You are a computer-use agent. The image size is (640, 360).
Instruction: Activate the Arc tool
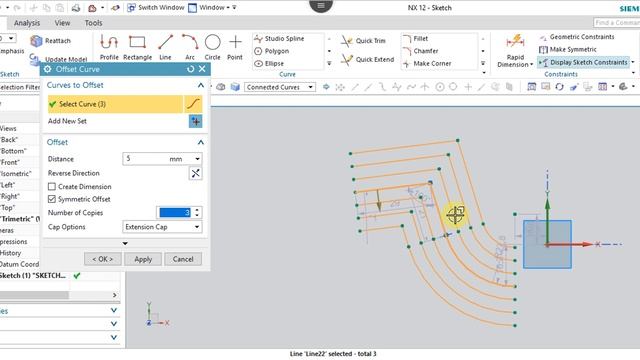pos(190,47)
